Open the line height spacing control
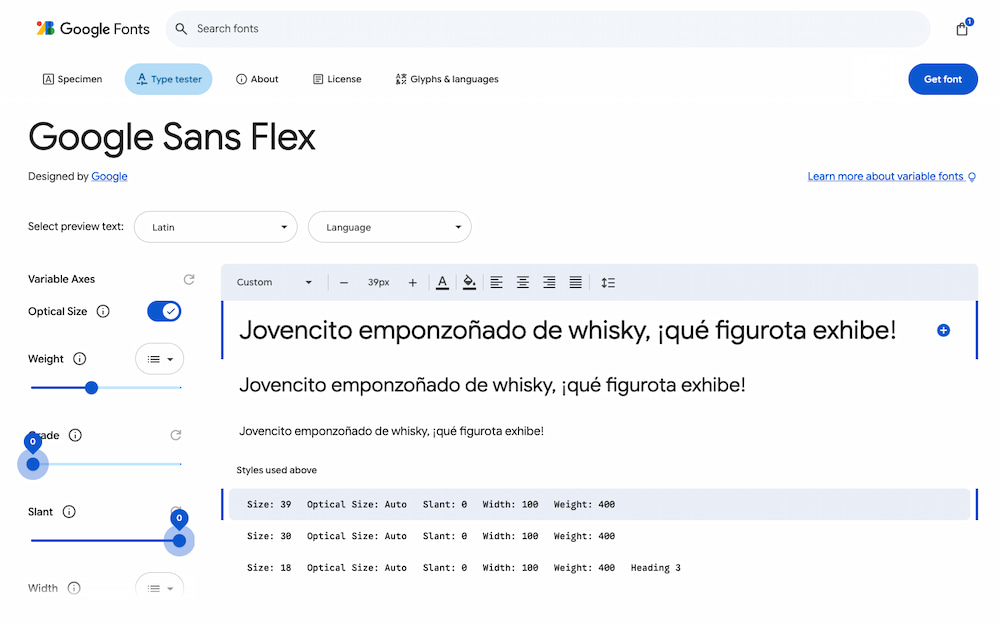Image resolution: width=1000 pixels, height=625 pixels. pos(608,283)
